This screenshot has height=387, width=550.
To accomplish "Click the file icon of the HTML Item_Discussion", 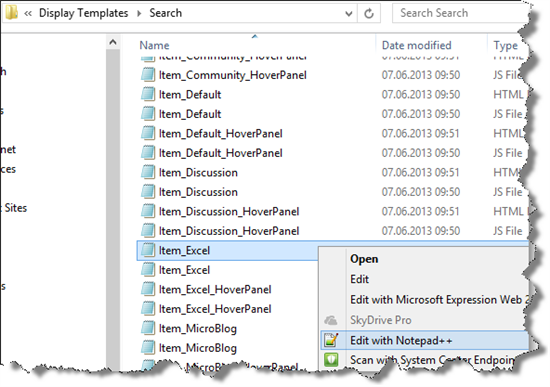I will coord(148,172).
